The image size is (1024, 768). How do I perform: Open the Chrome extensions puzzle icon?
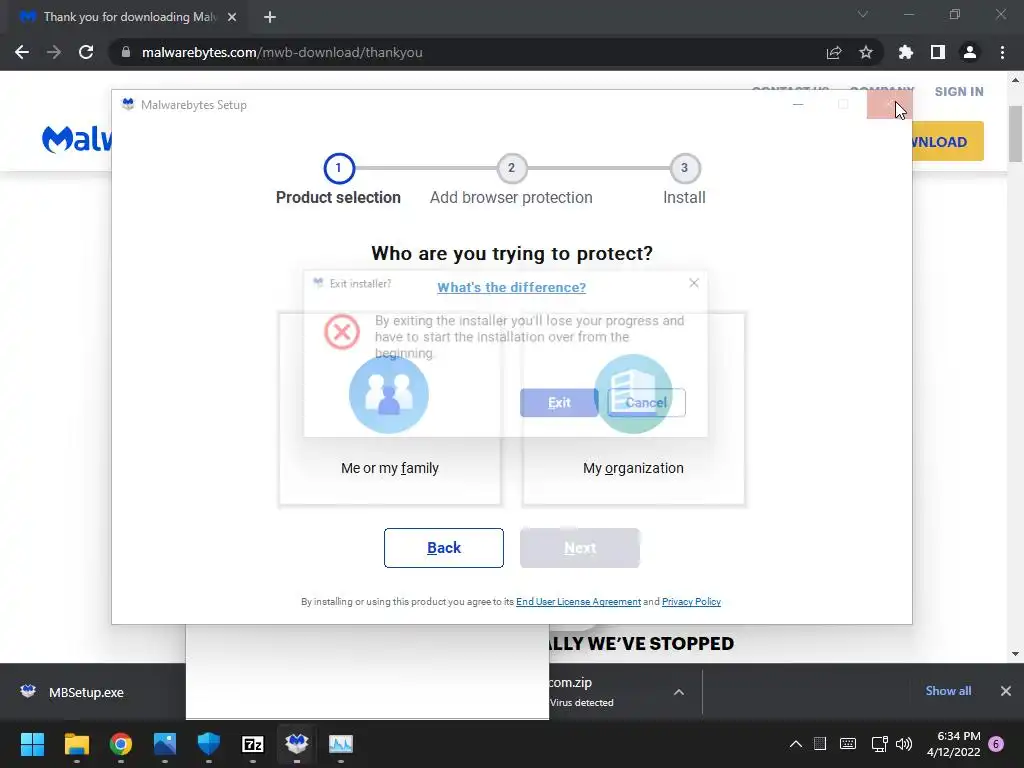[x=906, y=52]
